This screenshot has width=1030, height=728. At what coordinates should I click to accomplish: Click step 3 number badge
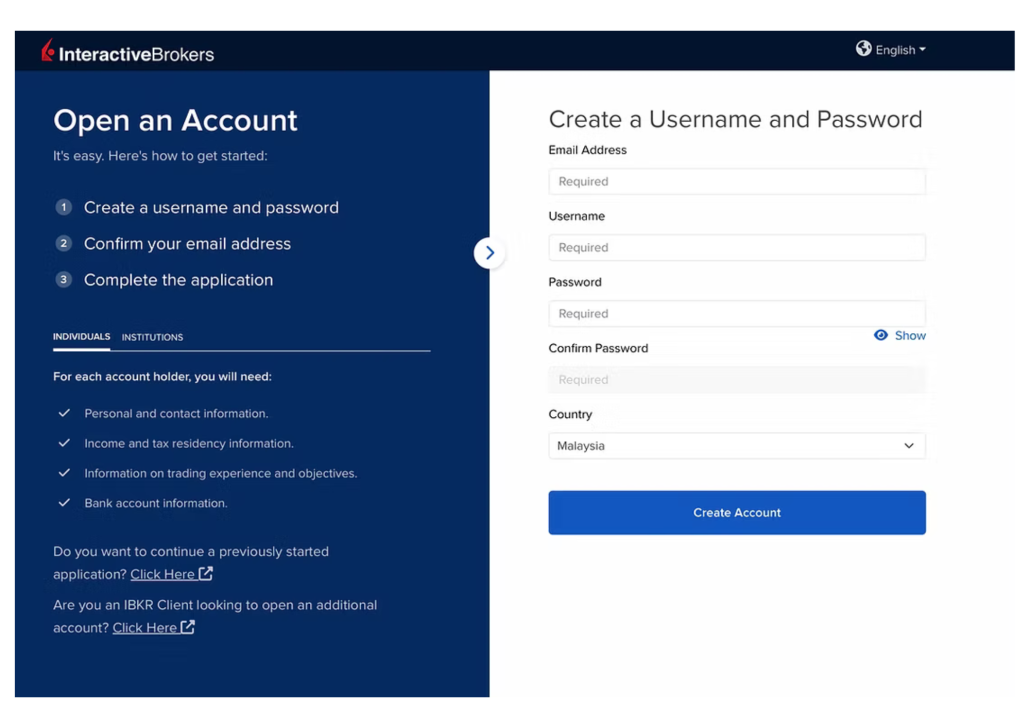64,280
